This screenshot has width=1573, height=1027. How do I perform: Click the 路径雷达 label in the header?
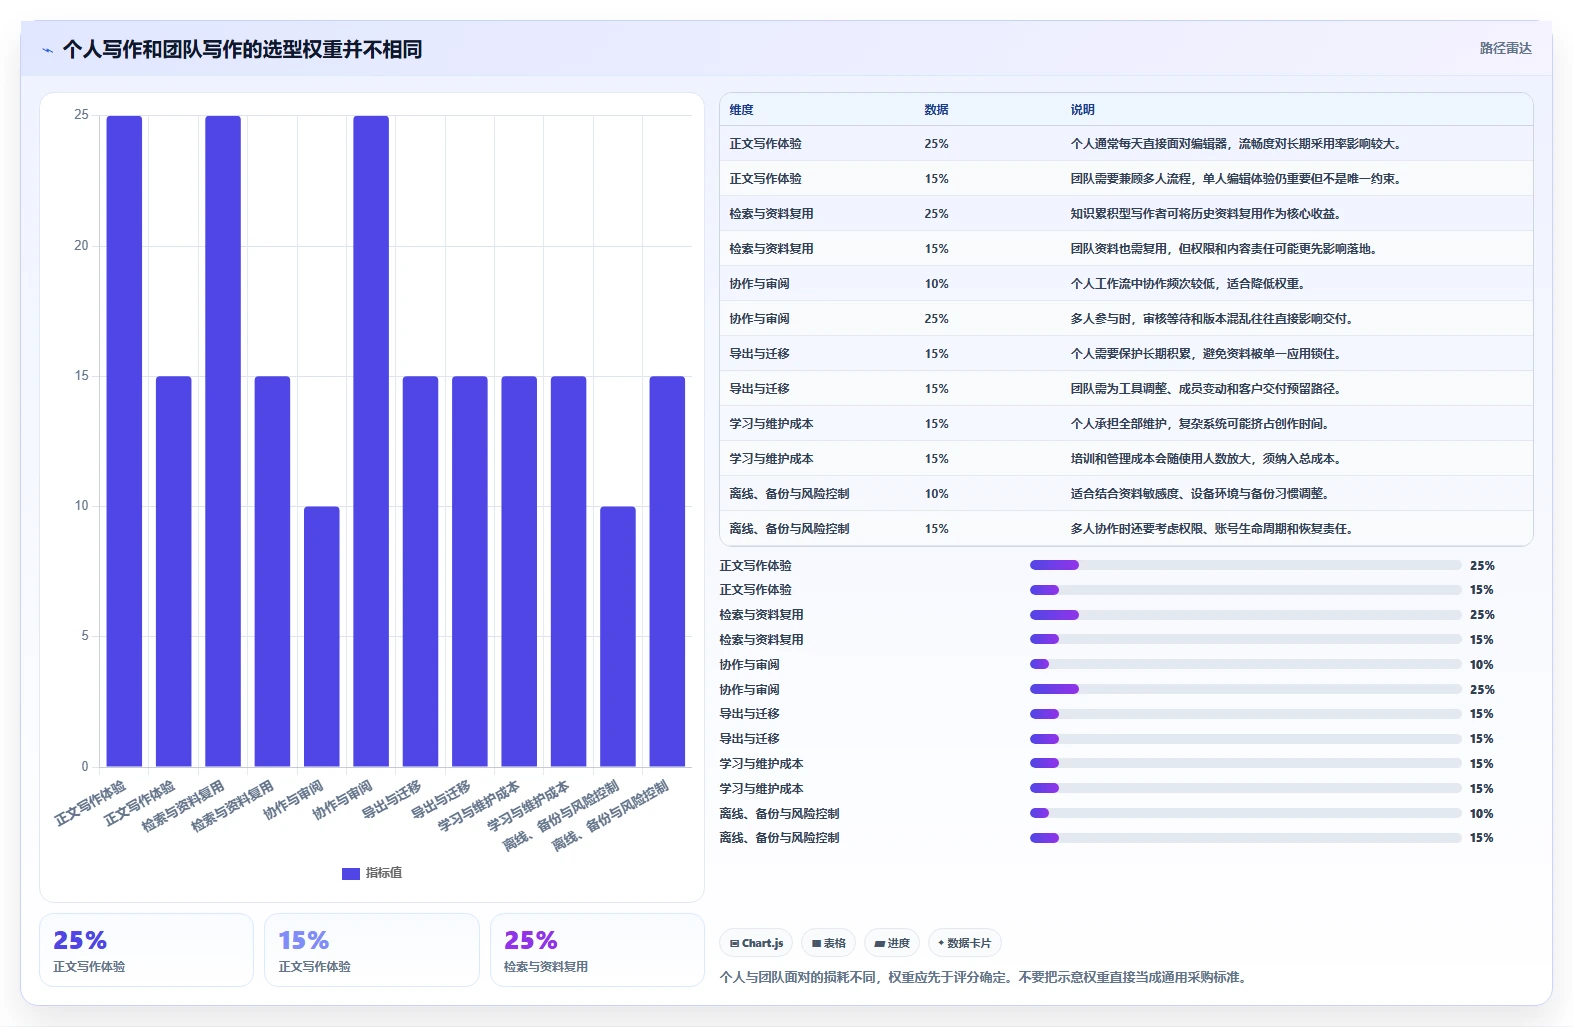(1505, 48)
